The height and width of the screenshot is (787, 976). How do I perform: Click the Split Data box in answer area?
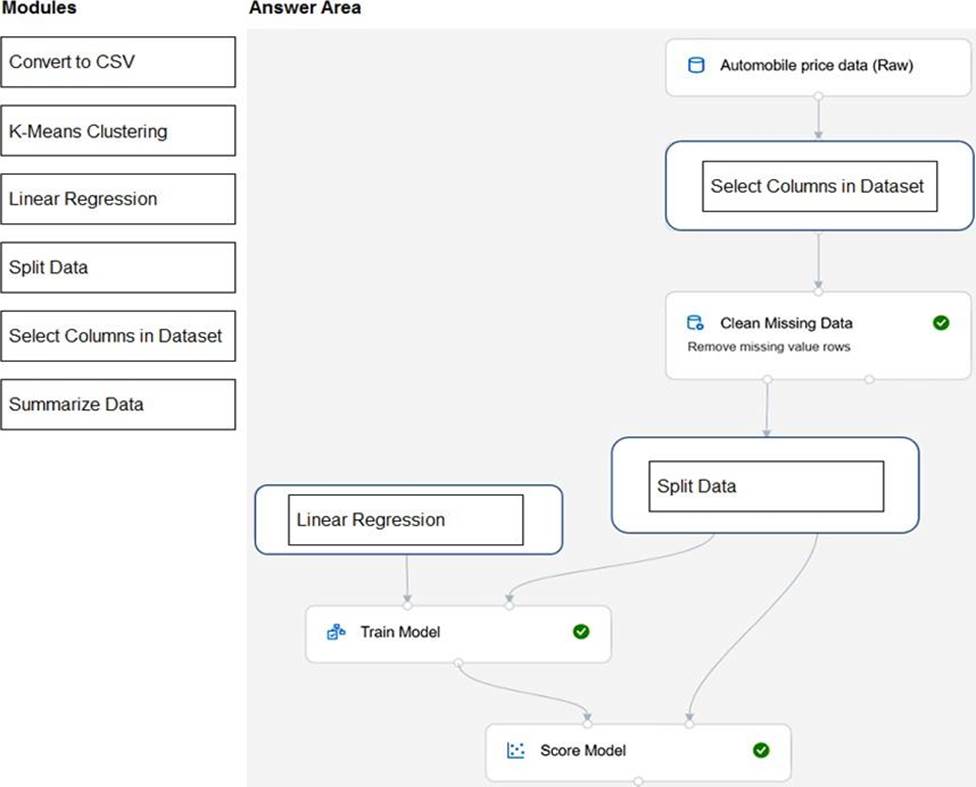[x=766, y=486]
